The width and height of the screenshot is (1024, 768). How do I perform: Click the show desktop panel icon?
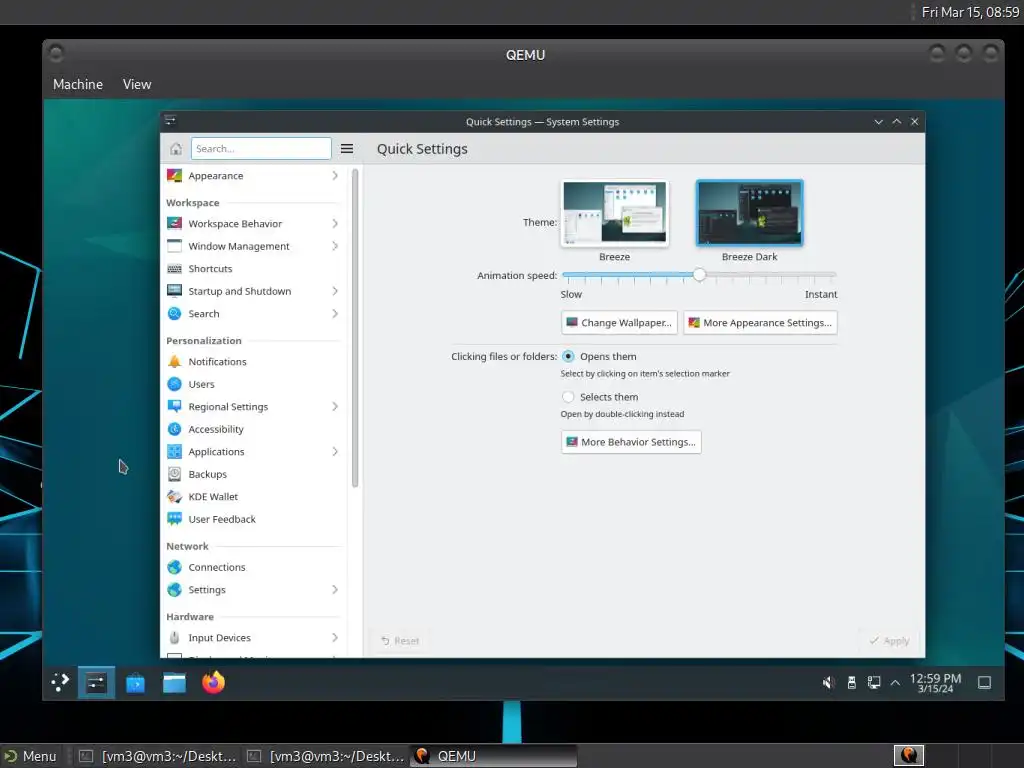pos(984,683)
